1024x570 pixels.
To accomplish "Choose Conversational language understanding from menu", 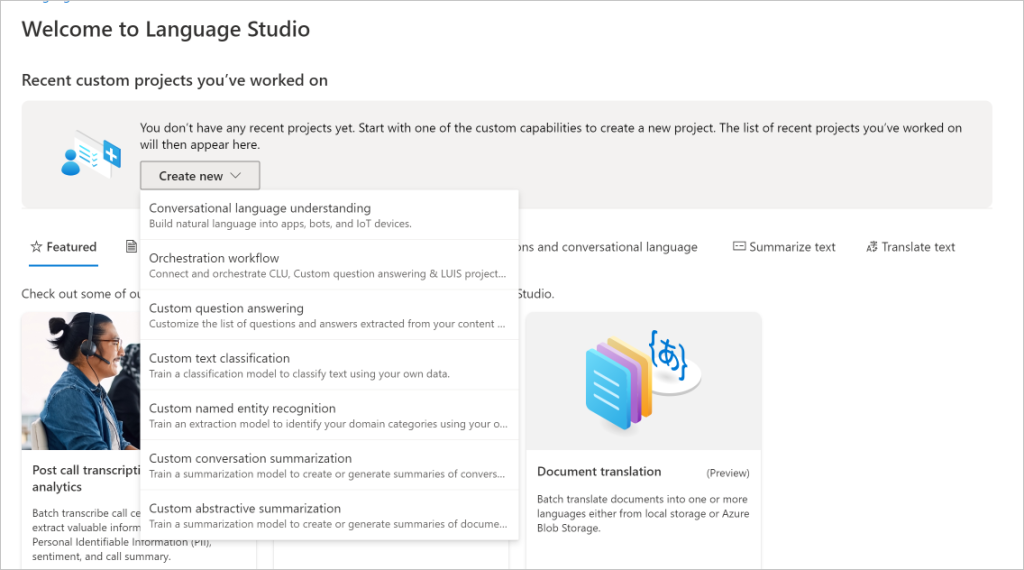I will pos(329,215).
